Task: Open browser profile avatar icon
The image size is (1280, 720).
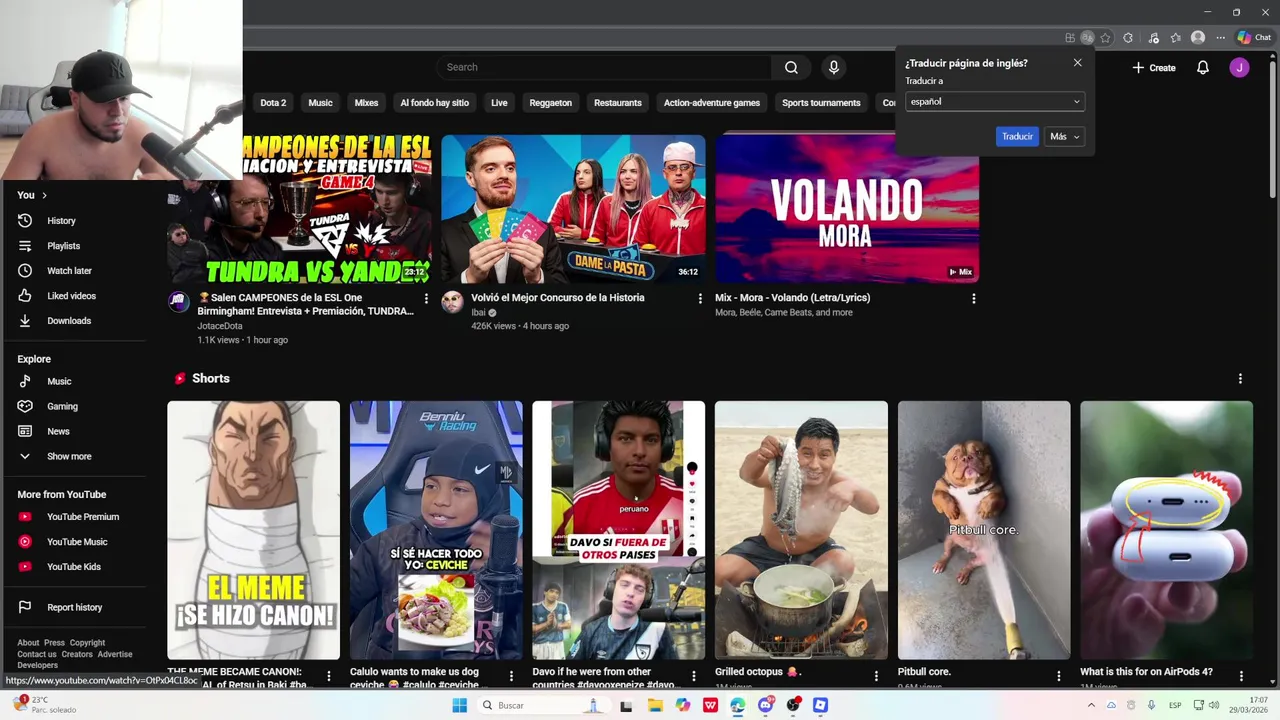Action: (1198, 38)
